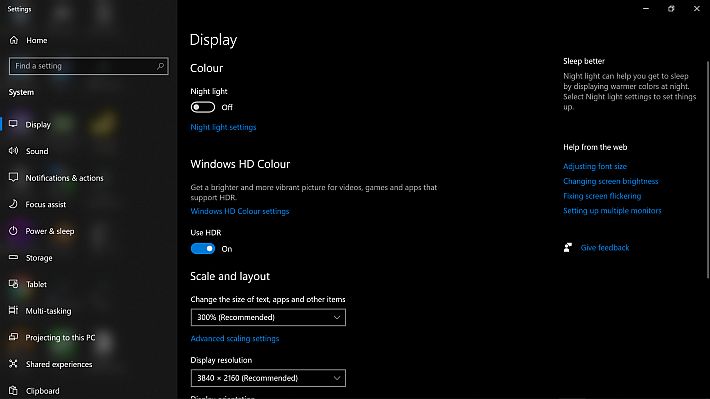
Task: Select Focus assist in sidebar
Action: click(x=46, y=205)
